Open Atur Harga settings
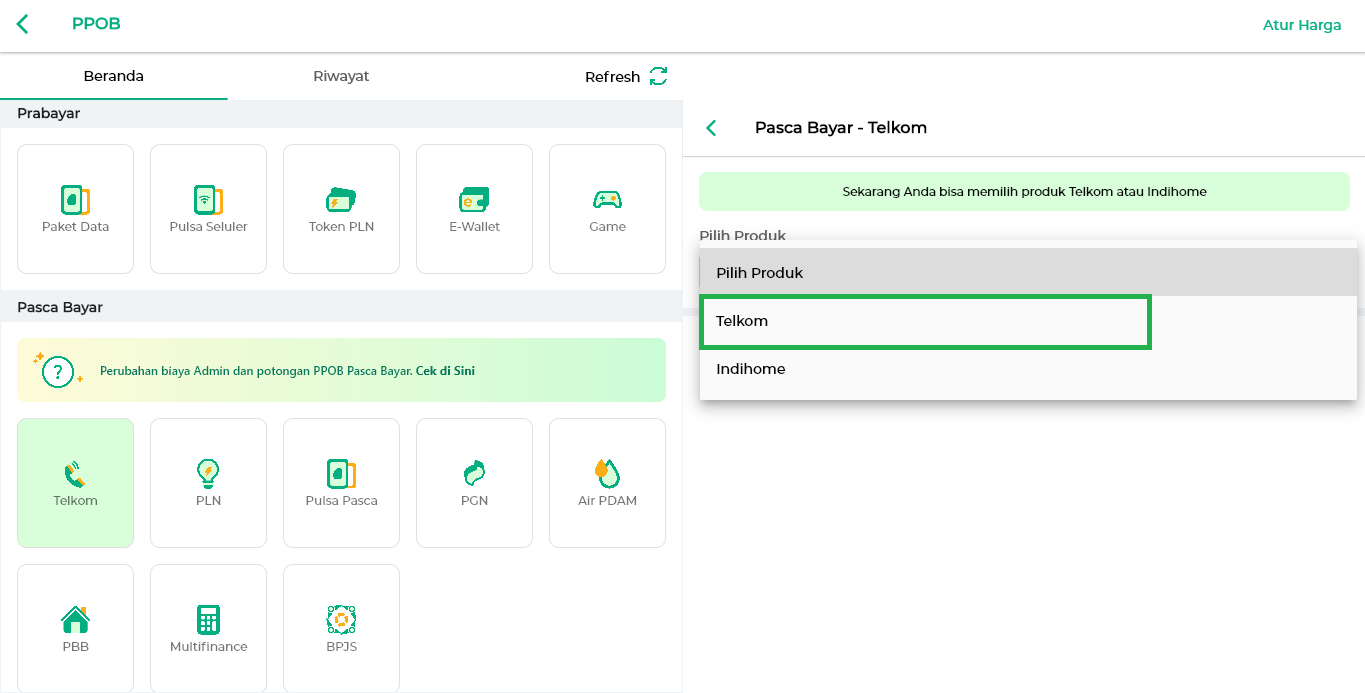The image size is (1365, 693). pos(1302,25)
